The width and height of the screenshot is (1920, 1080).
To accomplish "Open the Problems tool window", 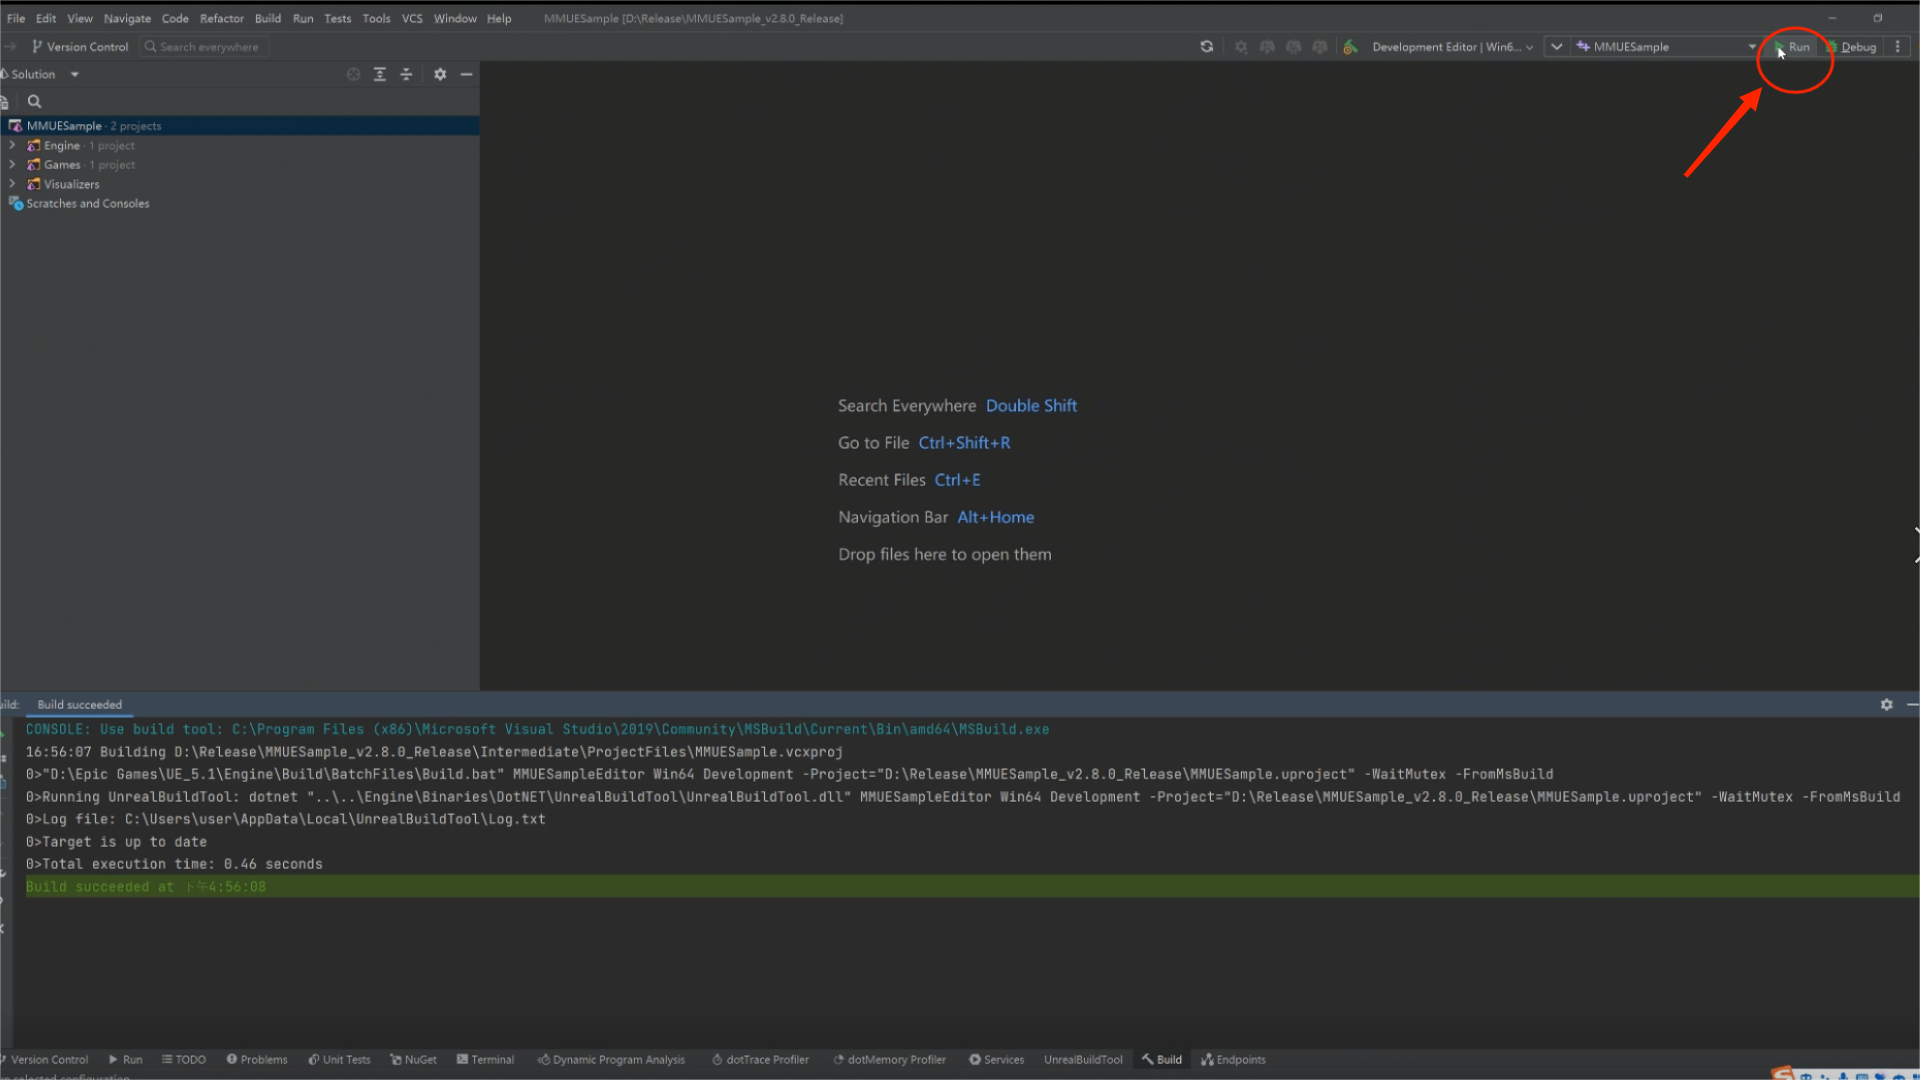I will click(257, 1059).
